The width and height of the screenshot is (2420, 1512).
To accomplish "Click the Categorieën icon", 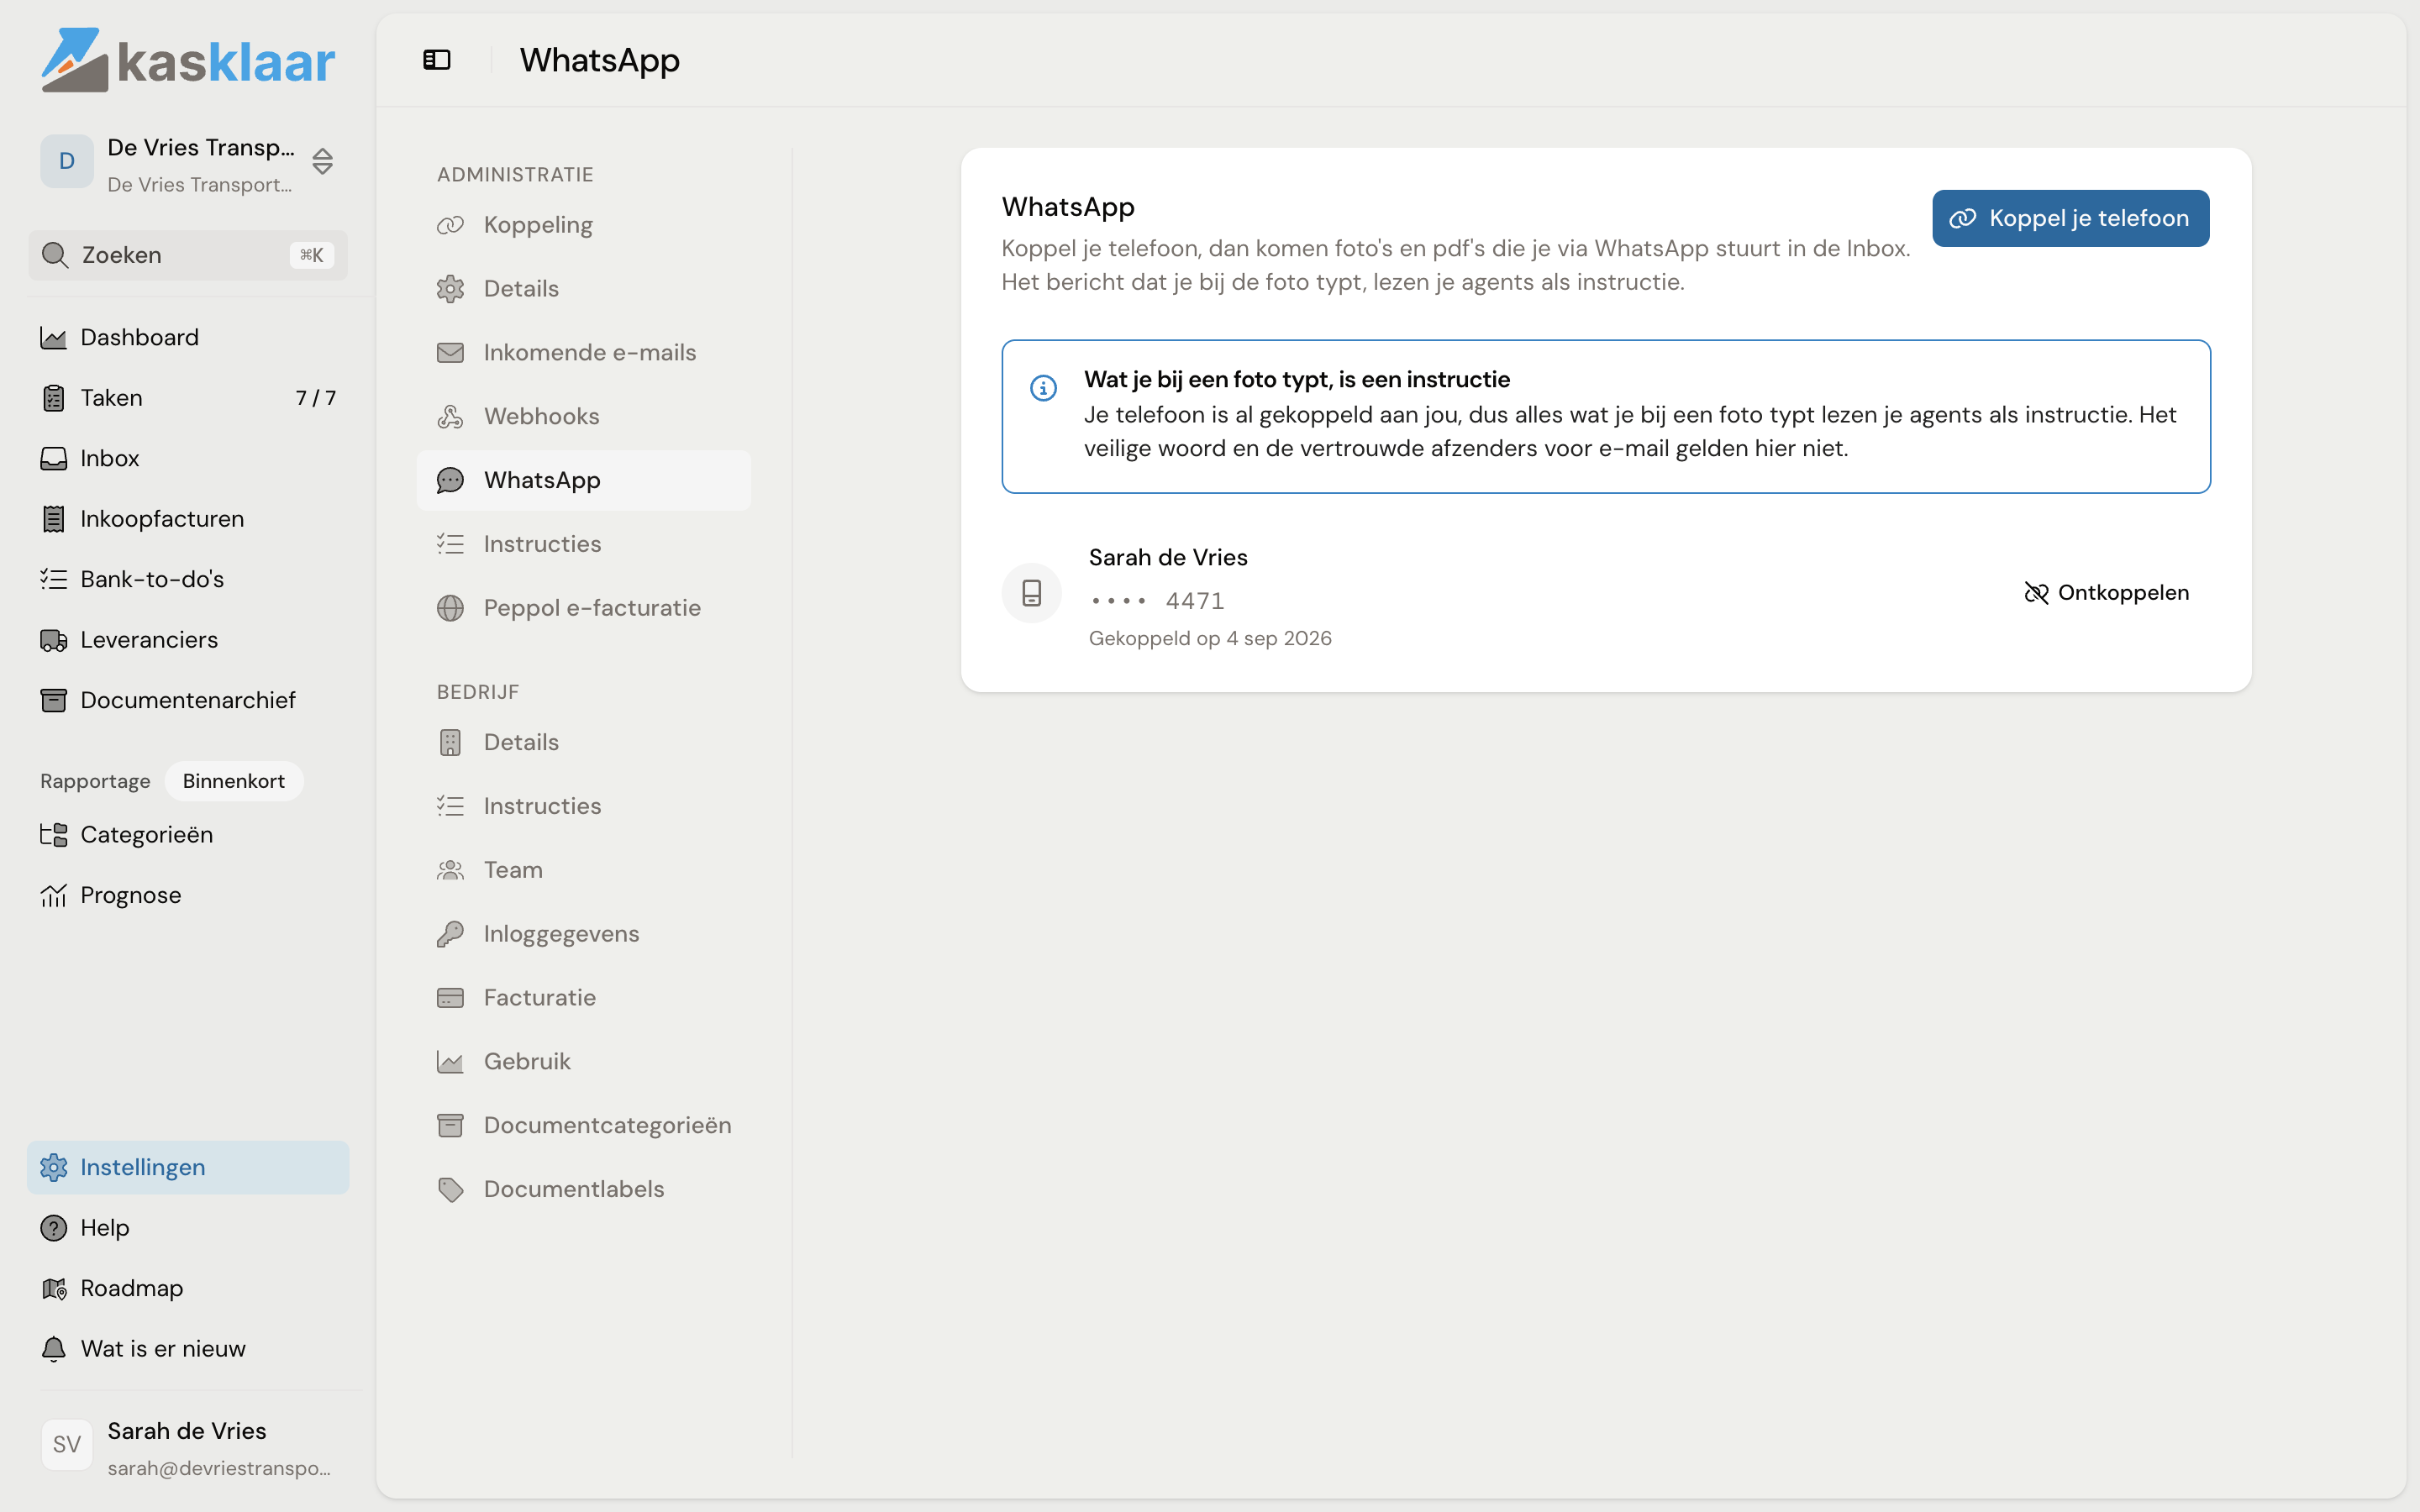I will [x=53, y=835].
